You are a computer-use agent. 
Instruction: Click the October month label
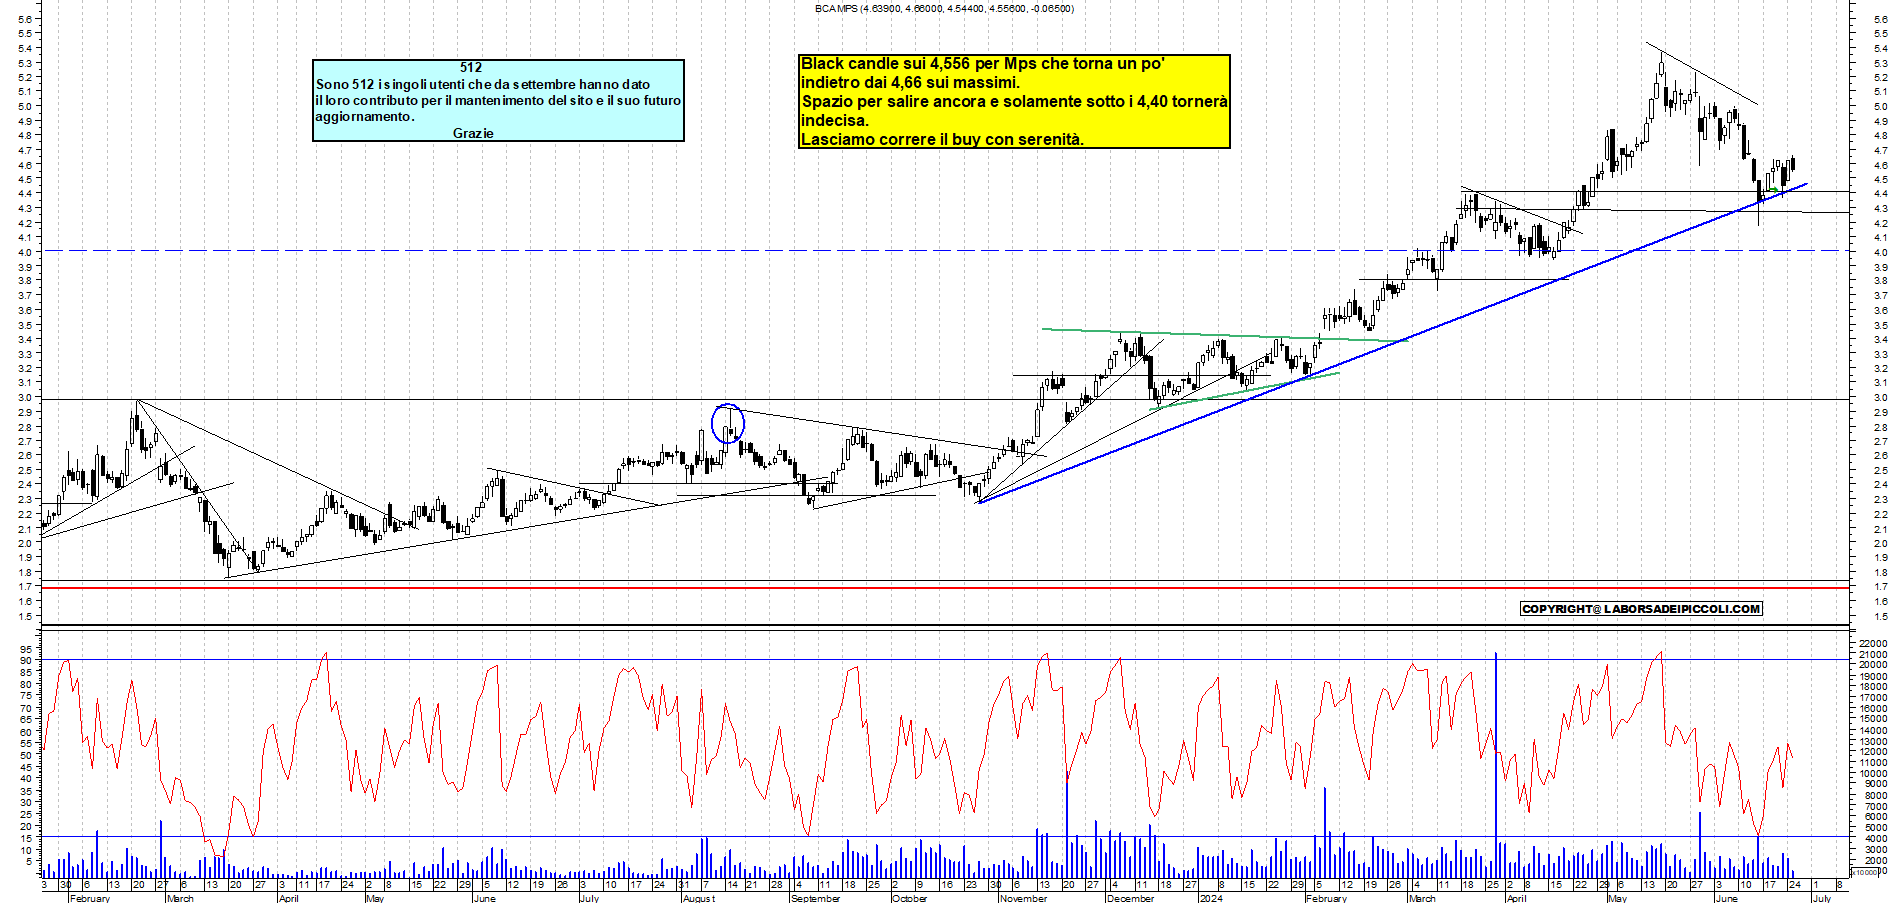pyautogui.click(x=909, y=898)
